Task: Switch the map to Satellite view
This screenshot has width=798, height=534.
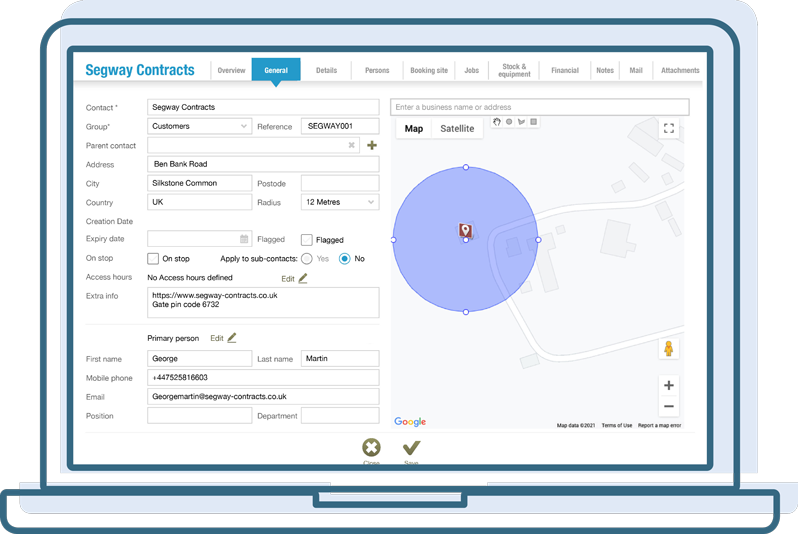Action: [x=457, y=129]
